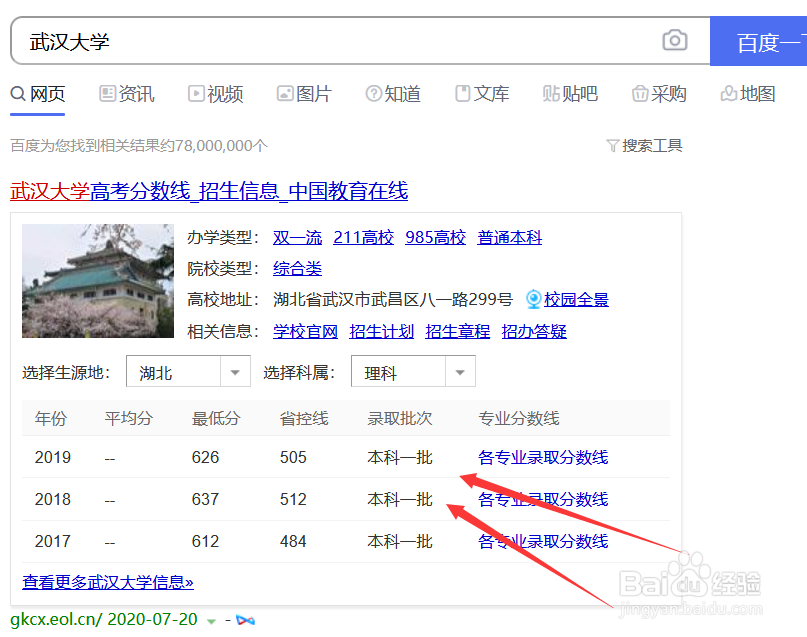807x637 pixels.
Task: Open the 选择生源地 dropdown showing 湖北
Action: 188,371
